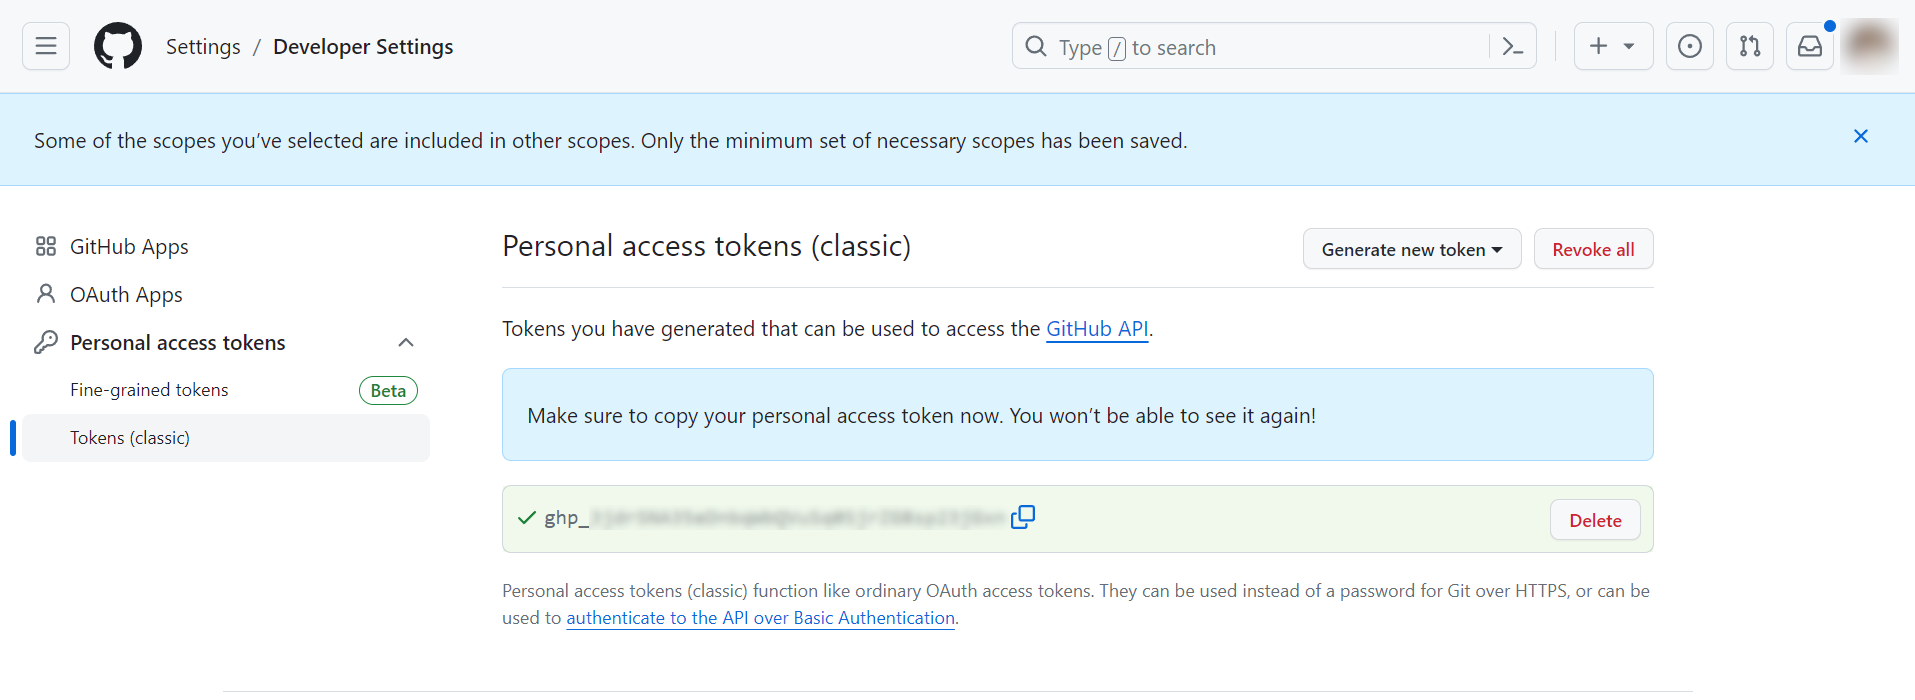Open the pull requests icon
The width and height of the screenshot is (1915, 700).
(1749, 46)
